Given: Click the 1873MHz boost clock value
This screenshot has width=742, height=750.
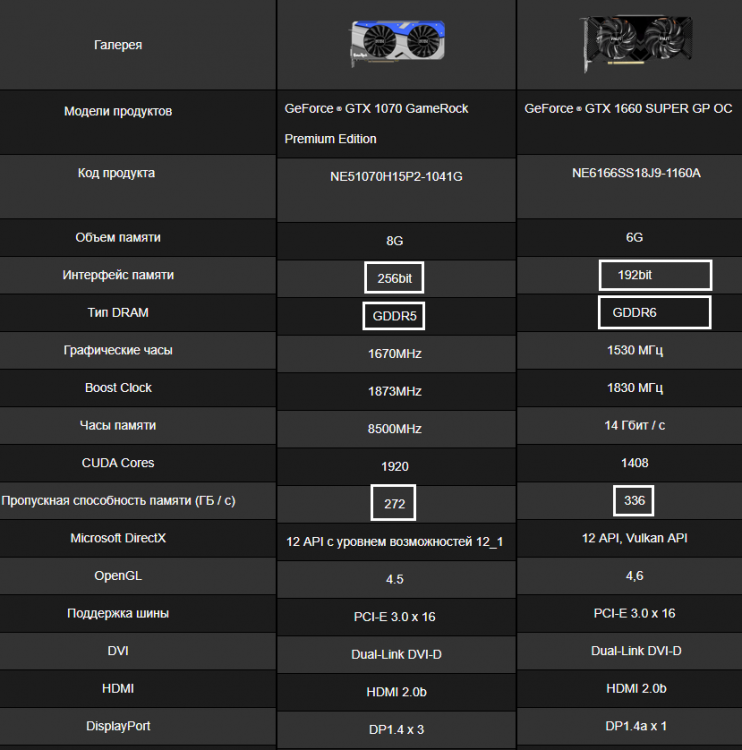Looking at the screenshot, I should point(395,391).
